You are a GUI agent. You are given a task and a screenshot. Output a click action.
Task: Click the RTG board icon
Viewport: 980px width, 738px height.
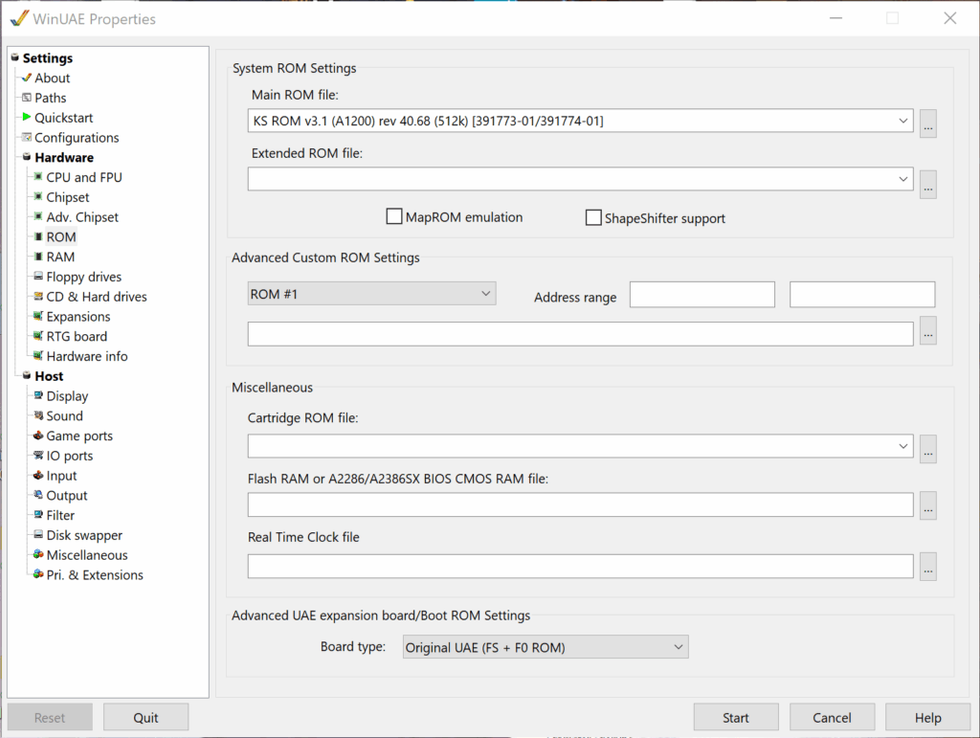[38, 336]
